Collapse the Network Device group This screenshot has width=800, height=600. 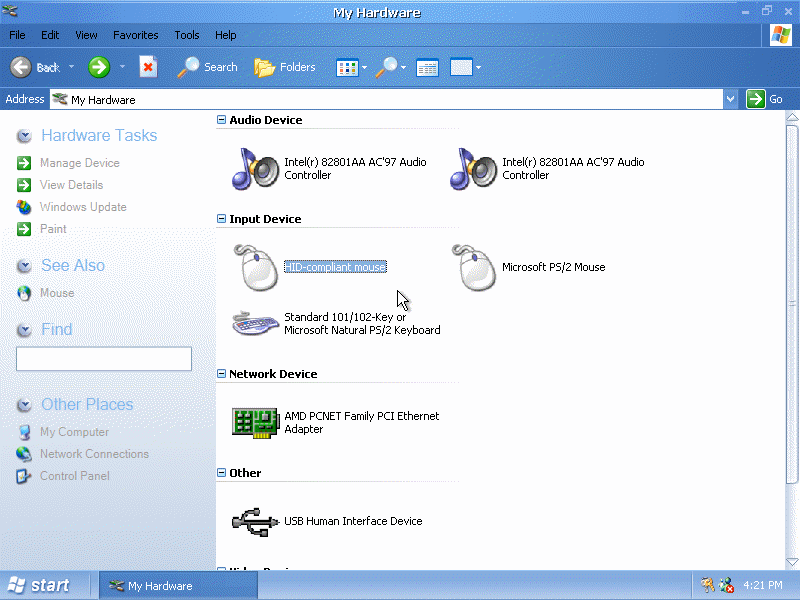[221, 373]
